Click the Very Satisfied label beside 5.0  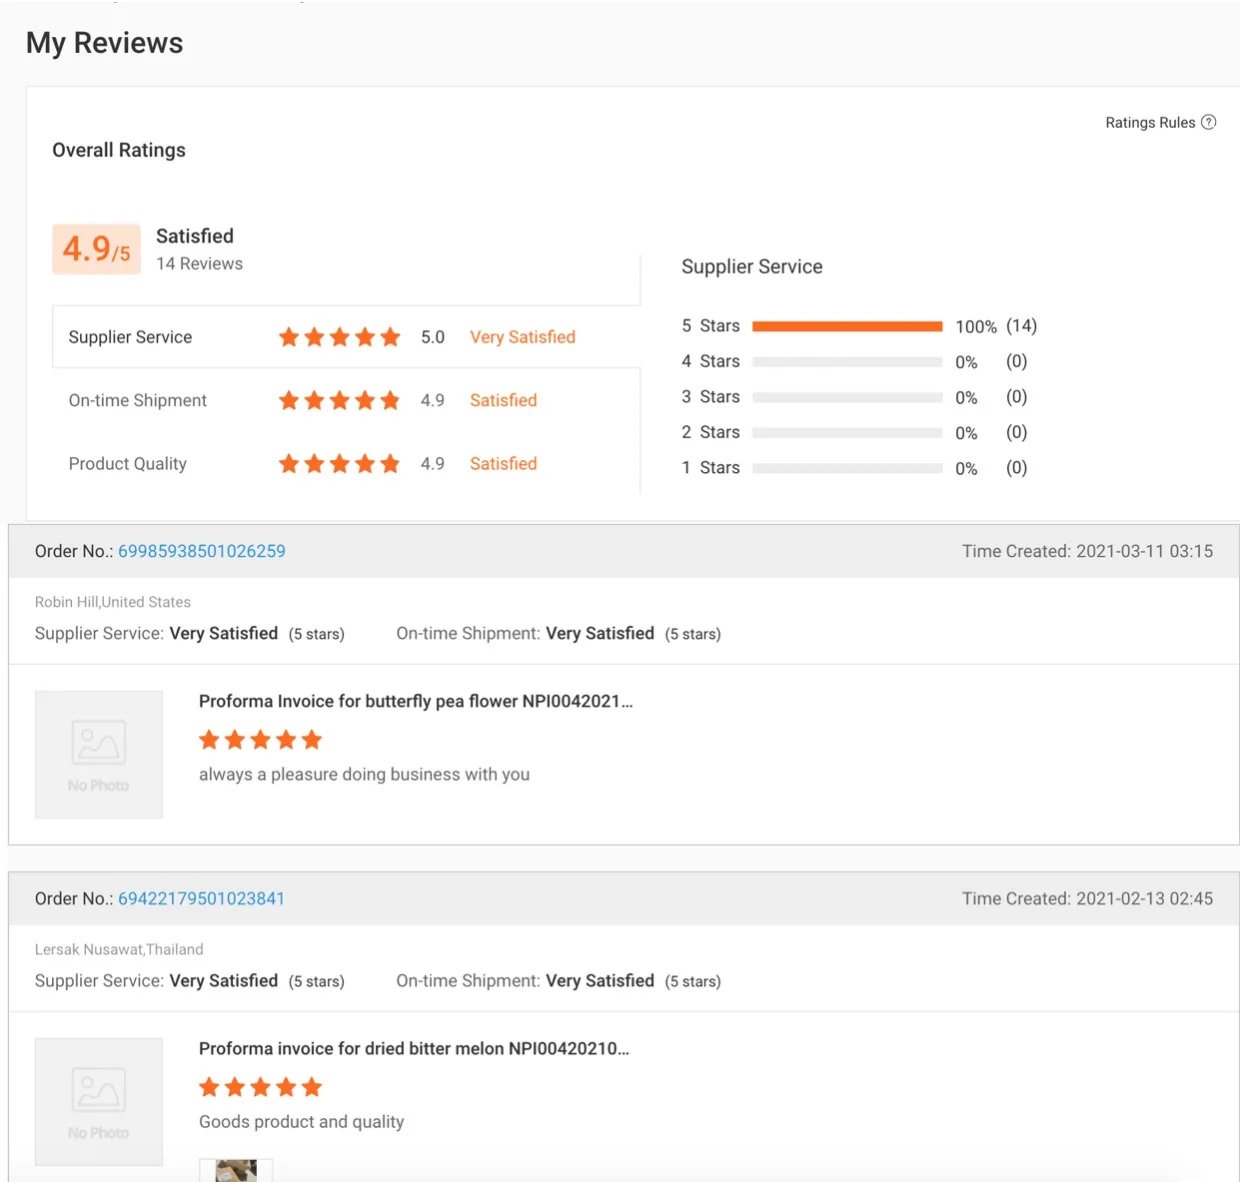(523, 337)
